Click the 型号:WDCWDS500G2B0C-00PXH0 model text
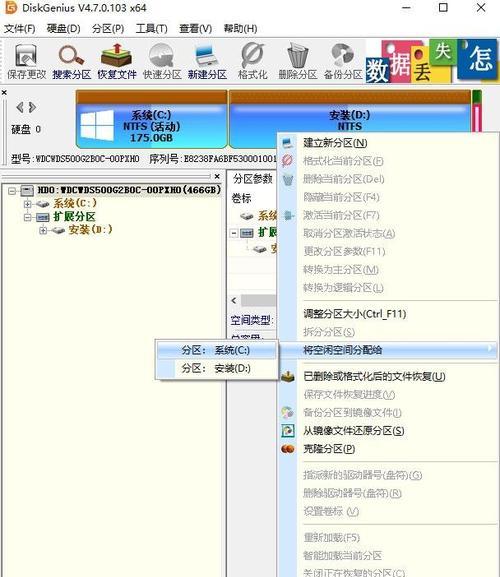The height and width of the screenshot is (577, 500). click(75, 159)
